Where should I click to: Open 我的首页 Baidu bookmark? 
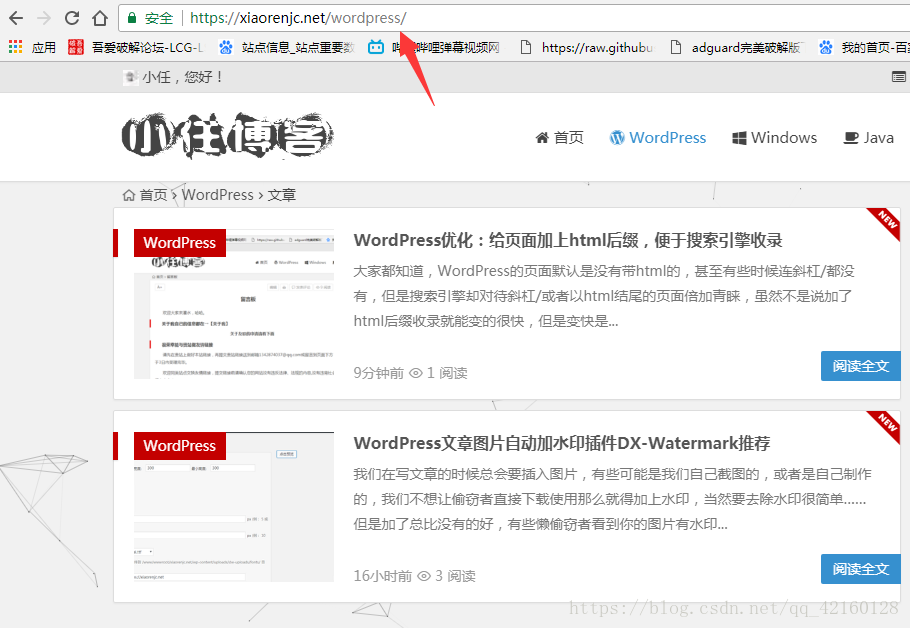pos(864,48)
